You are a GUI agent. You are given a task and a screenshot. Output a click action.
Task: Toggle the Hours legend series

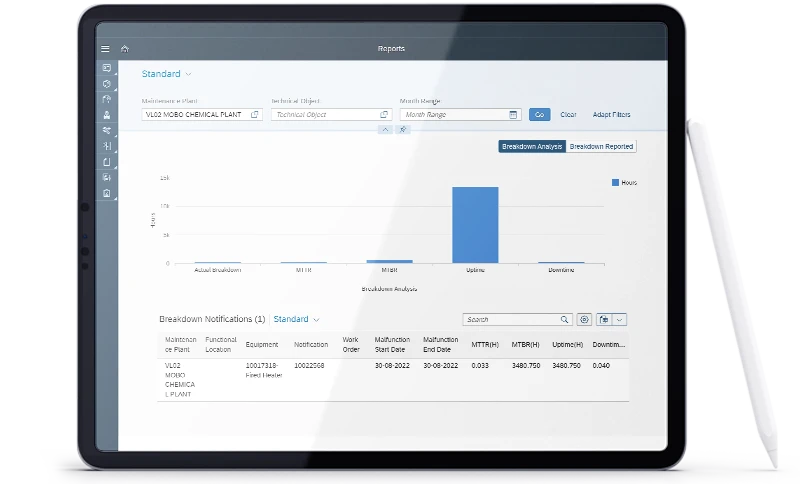[x=624, y=183]
